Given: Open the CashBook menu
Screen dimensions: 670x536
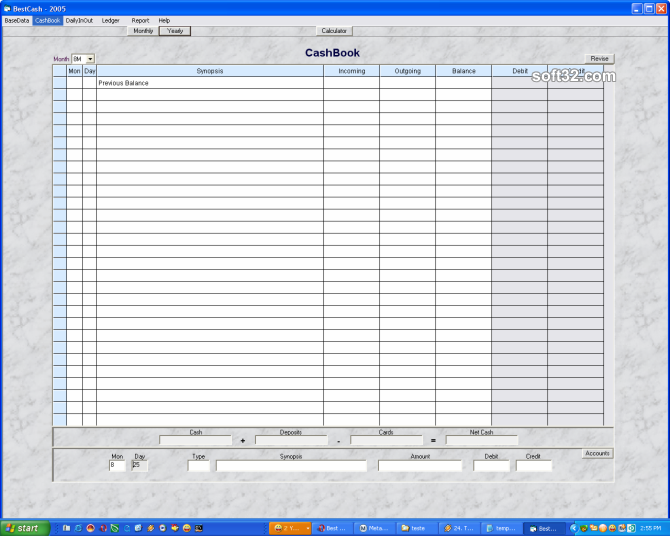Looking at the screenshot, I should pyautogui.click(x=47, y=21).
